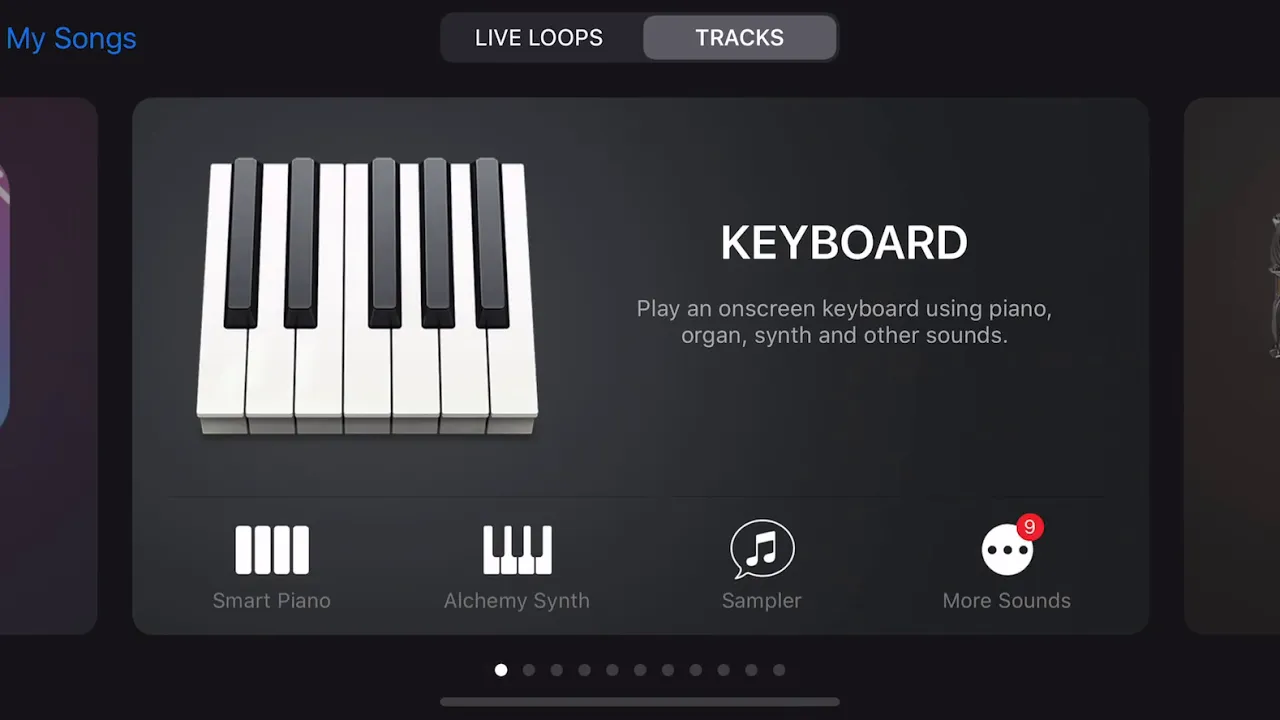This screenshot has height=720, width=1280.
Task: Click the red 9 notification badge
Action: [1030, 527]
